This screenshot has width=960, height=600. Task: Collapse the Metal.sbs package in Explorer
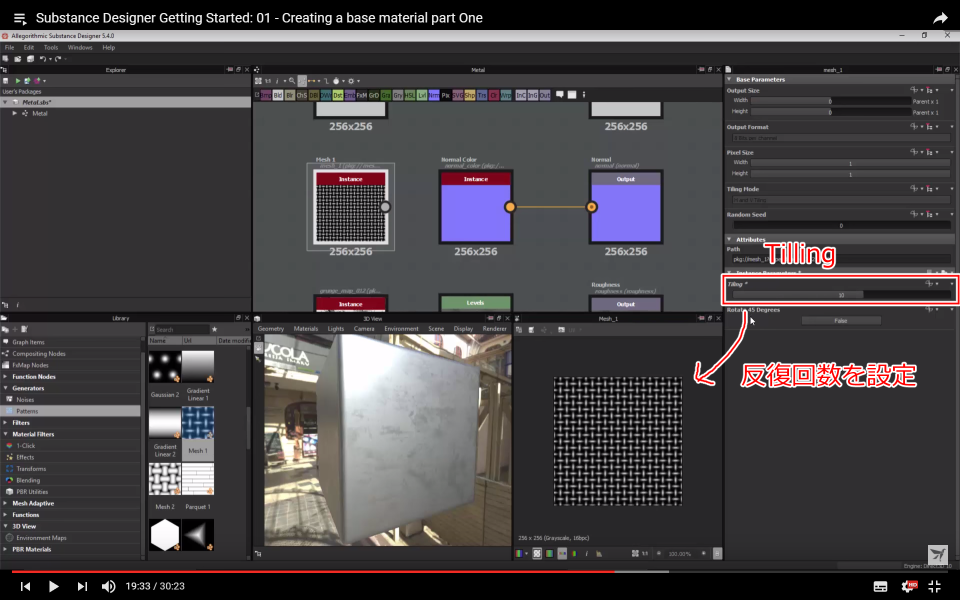[x=6, y=102]
